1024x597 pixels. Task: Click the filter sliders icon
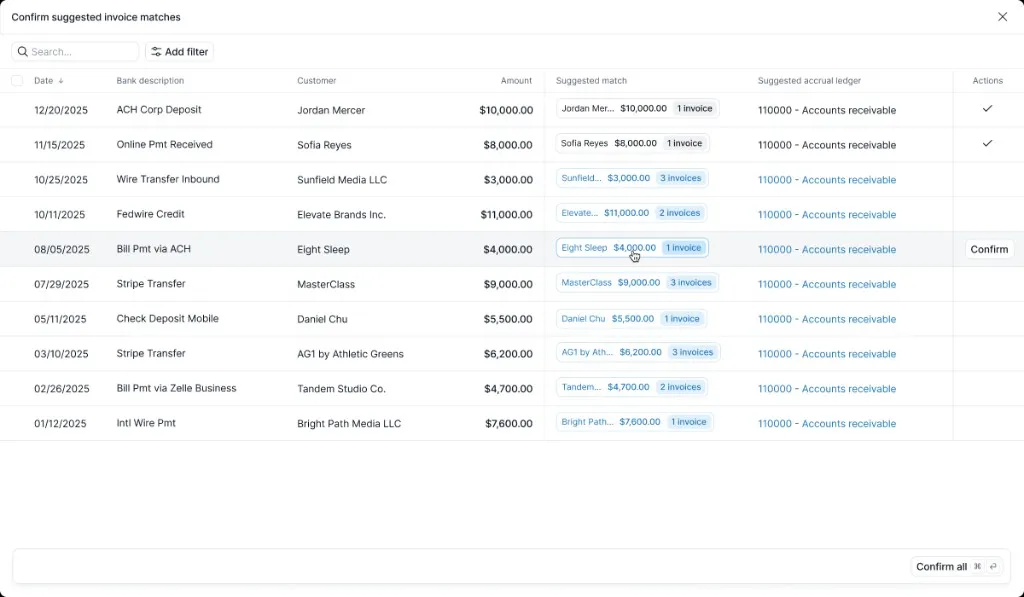[156, 52]
